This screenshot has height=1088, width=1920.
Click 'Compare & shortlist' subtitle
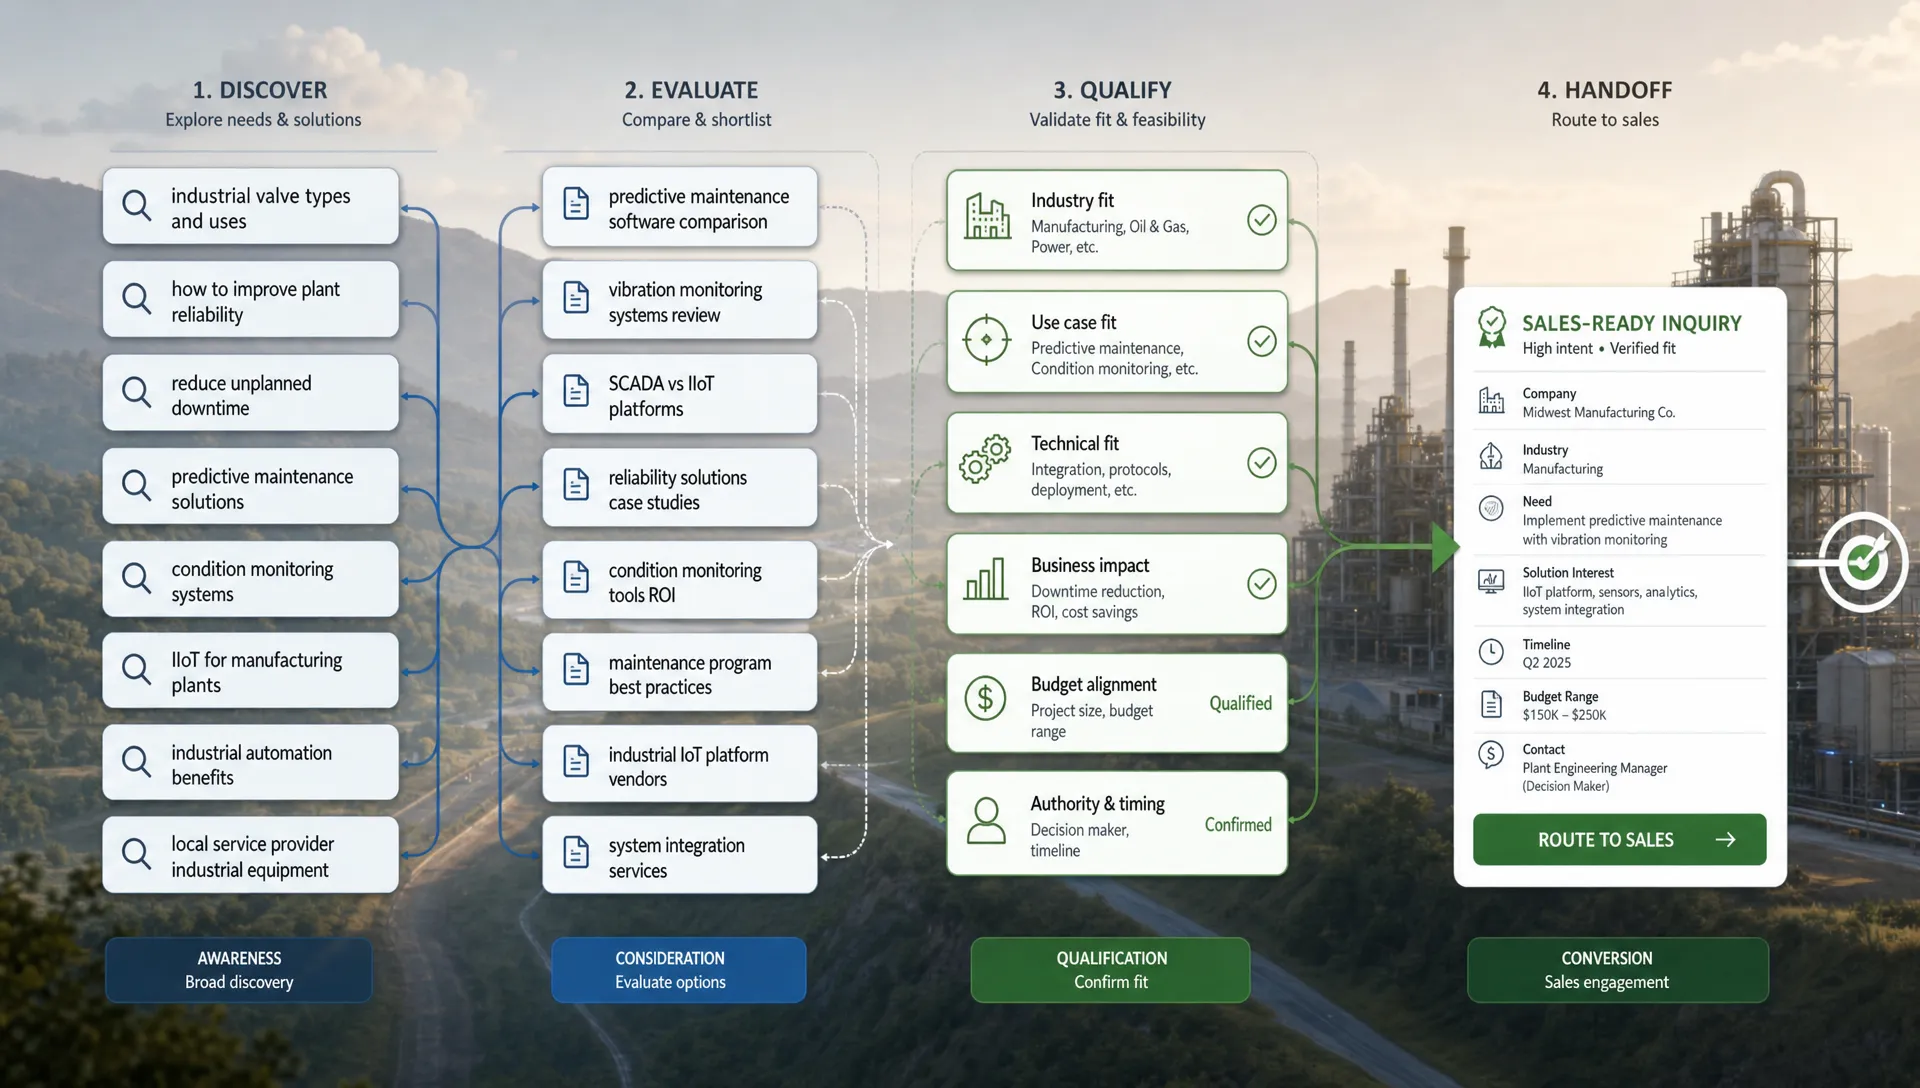pos(697,120)
